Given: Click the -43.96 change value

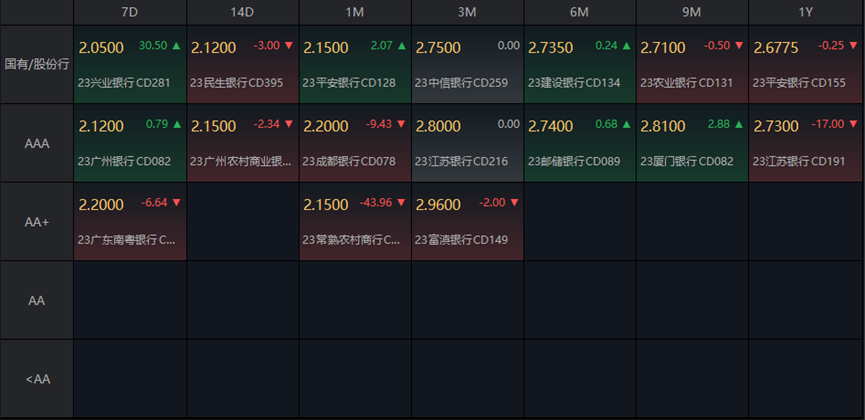Looking at the screenshot, I should 376,203.
